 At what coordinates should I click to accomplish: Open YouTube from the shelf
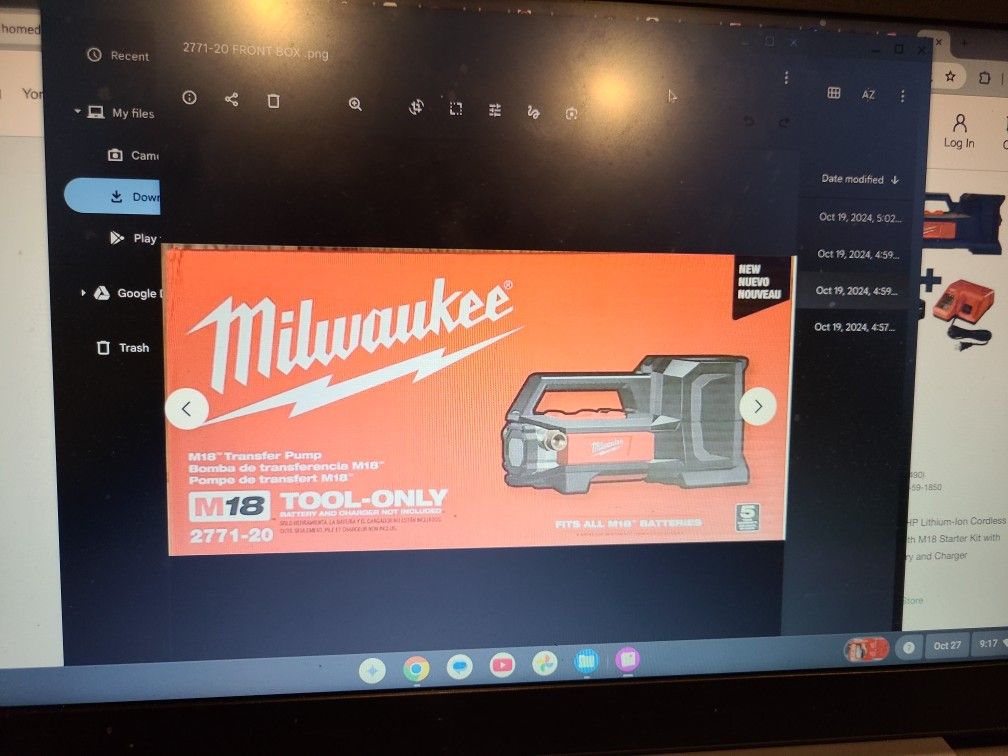pyautogui.click(x=502, y=664)
